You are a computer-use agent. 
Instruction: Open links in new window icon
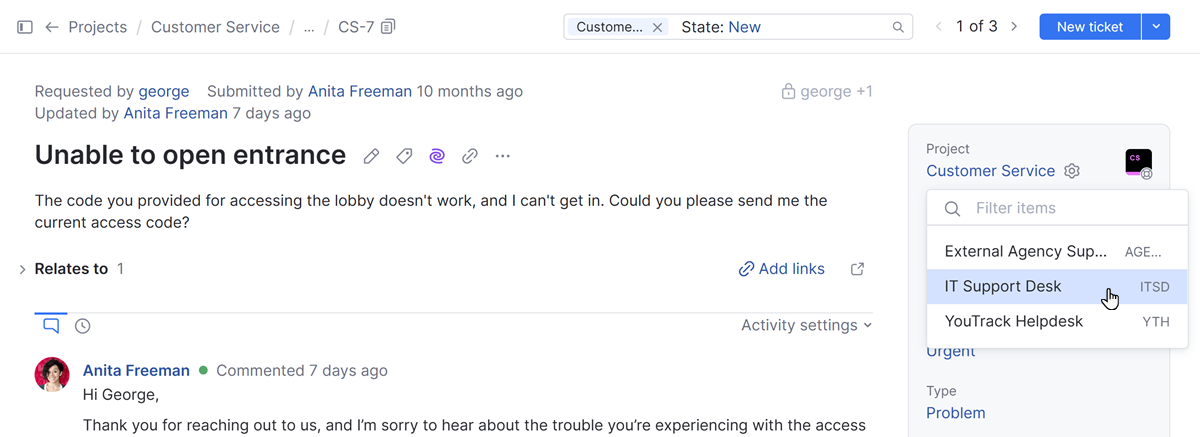tap(857, 269)
